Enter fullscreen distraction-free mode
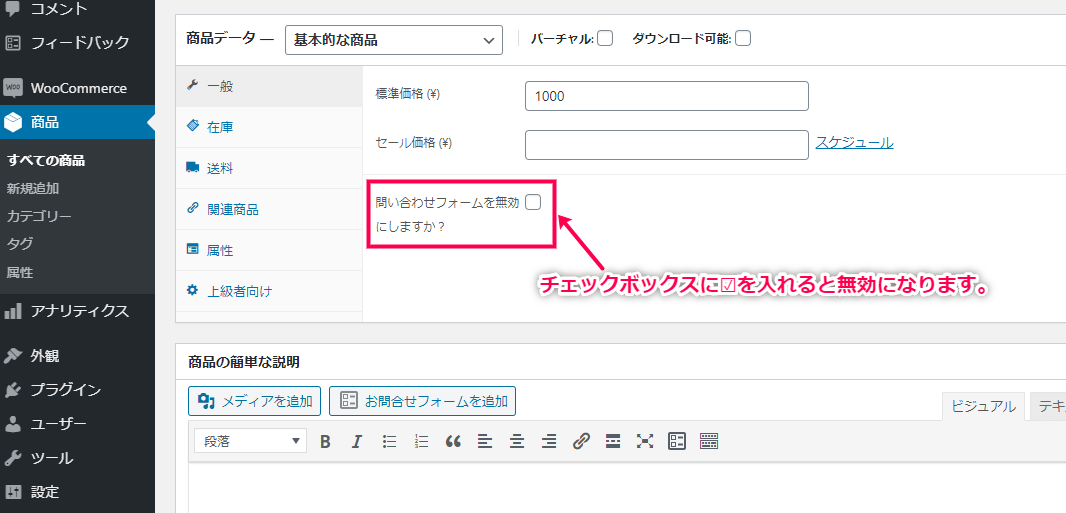Image resolution: width=1066 pixels, height=513 pixels. click(x=644, y=442)
